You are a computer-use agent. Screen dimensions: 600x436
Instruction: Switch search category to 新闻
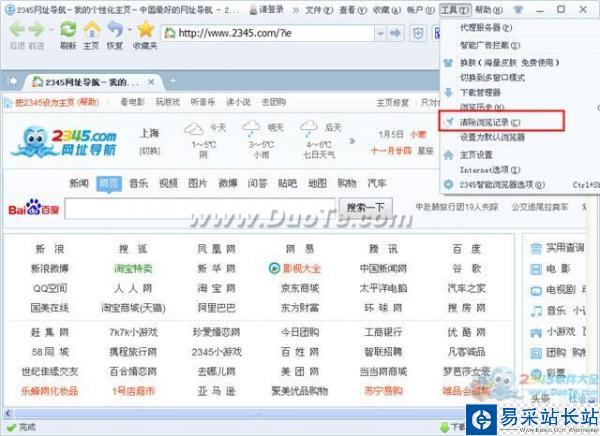coord(79,183)
